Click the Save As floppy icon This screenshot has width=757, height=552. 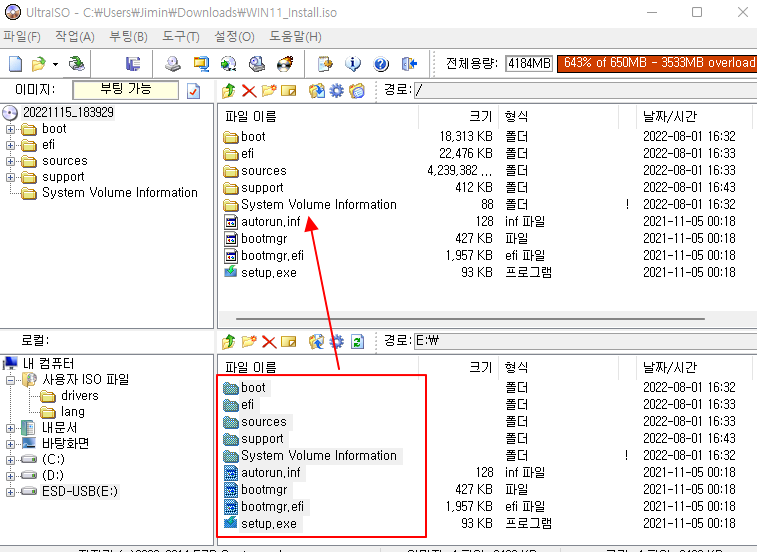133,64
